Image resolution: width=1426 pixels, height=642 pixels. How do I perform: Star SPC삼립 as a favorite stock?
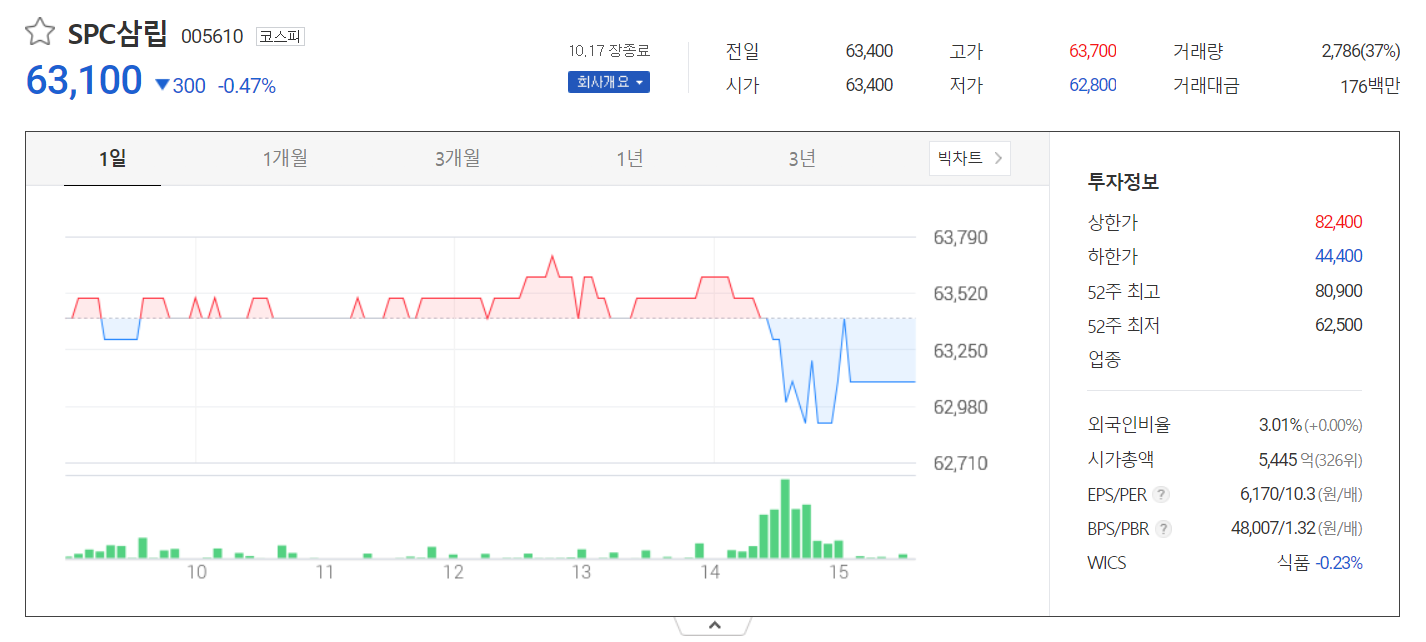40,32
